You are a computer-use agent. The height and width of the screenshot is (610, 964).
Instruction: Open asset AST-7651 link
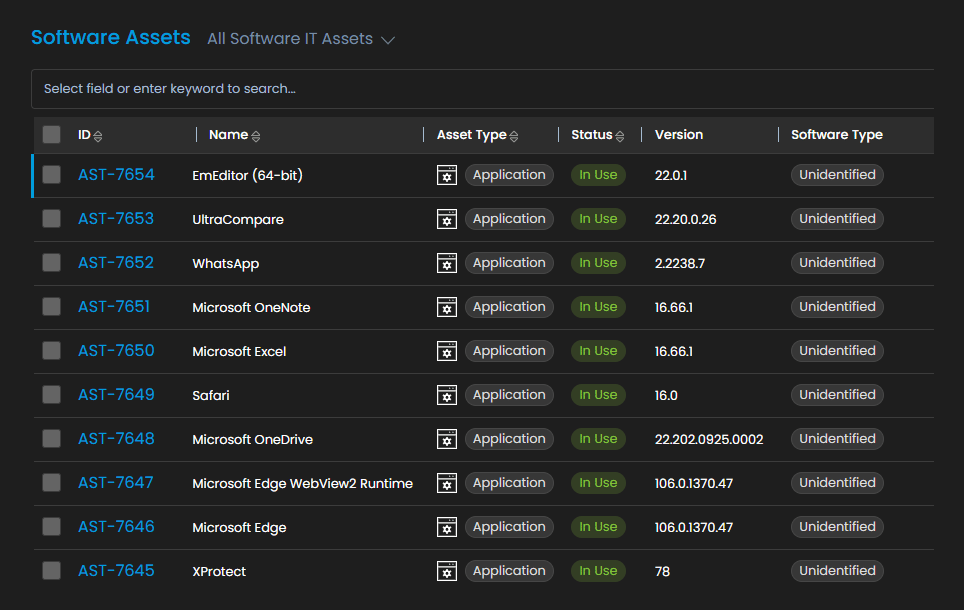(114, 306)
